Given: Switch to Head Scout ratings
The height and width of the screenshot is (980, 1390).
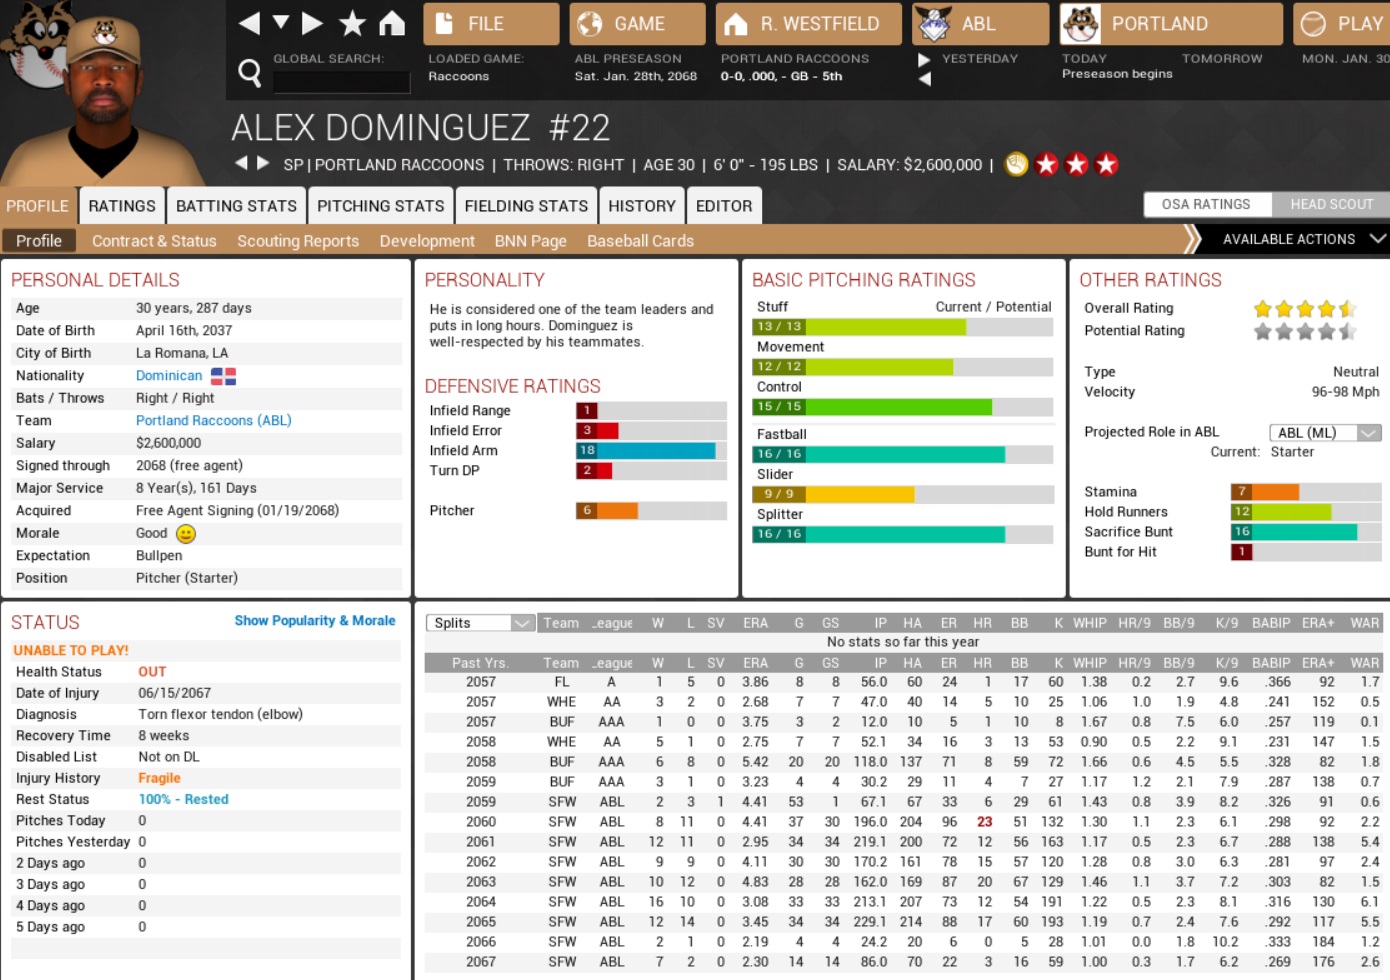Looking at the screenshot, I should point(1331,204).
